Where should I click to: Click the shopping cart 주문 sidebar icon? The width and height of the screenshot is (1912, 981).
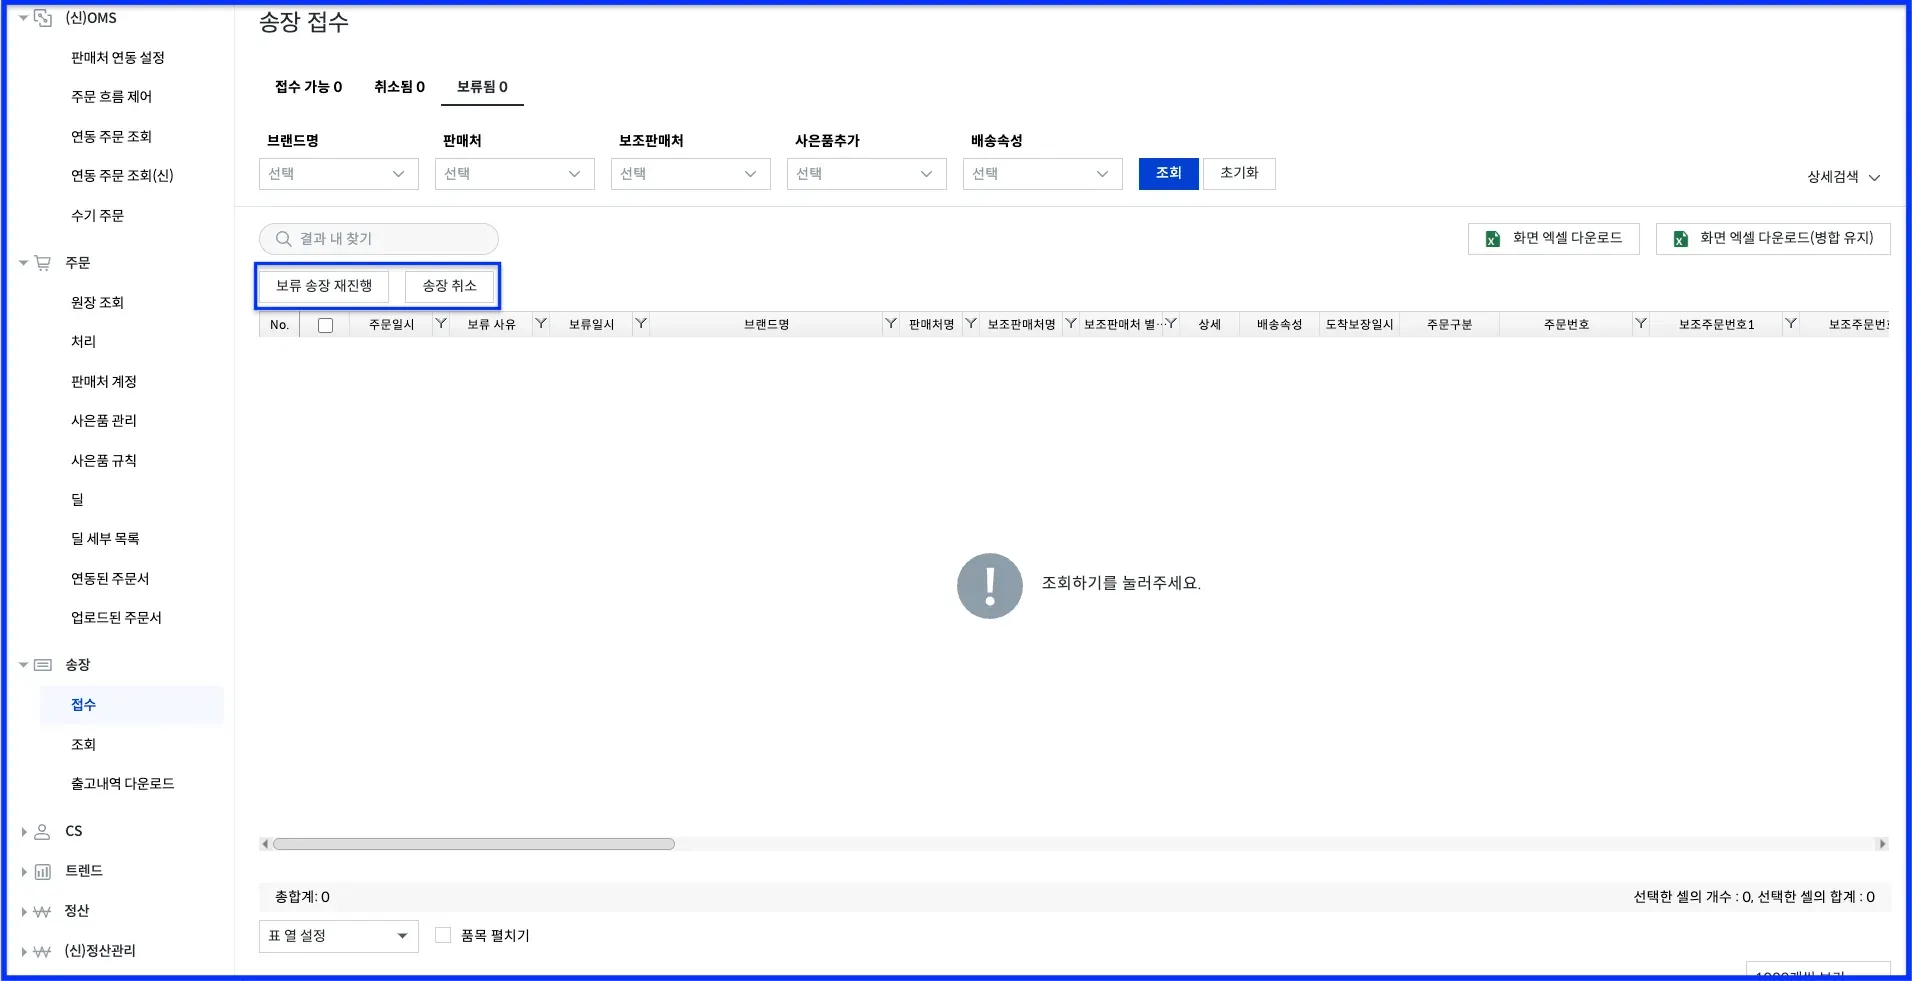[x=43, y=263]
